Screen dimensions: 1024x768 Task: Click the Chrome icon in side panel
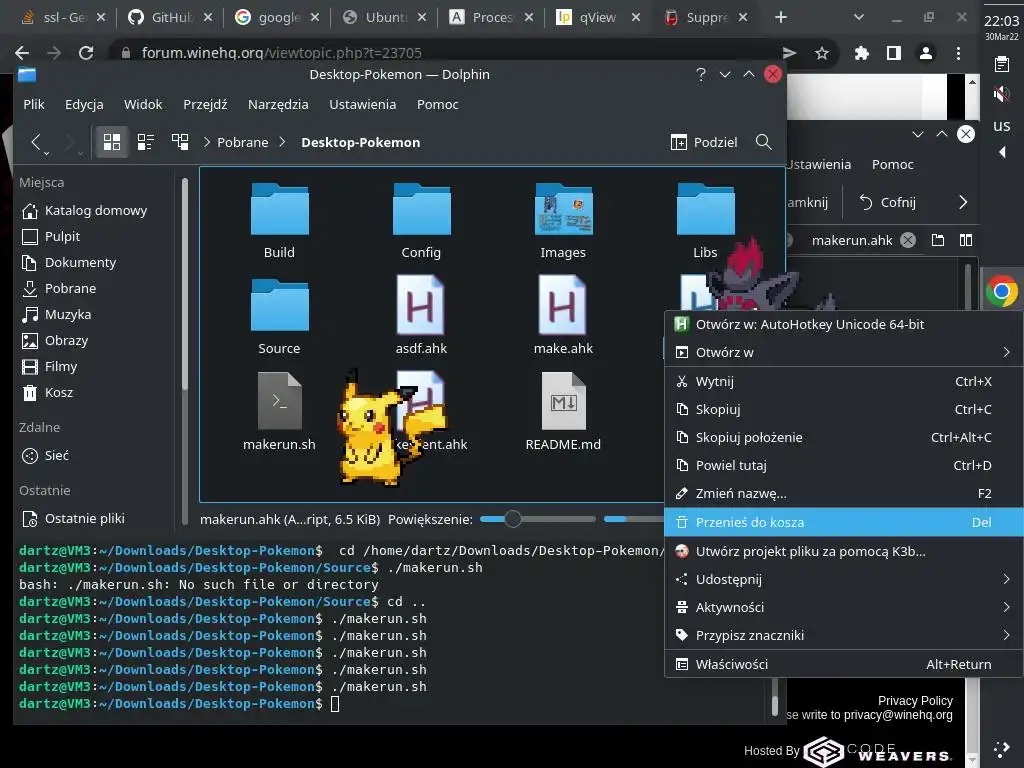click(1002, 291)
